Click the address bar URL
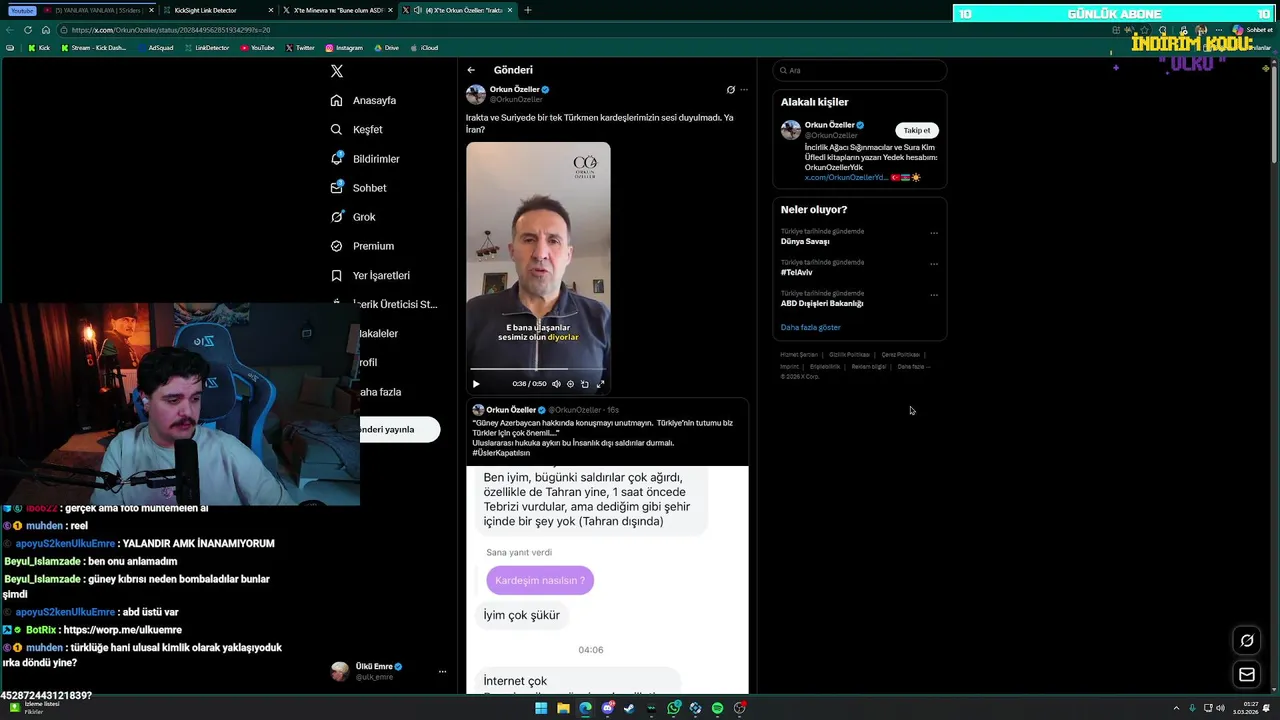 171,30
